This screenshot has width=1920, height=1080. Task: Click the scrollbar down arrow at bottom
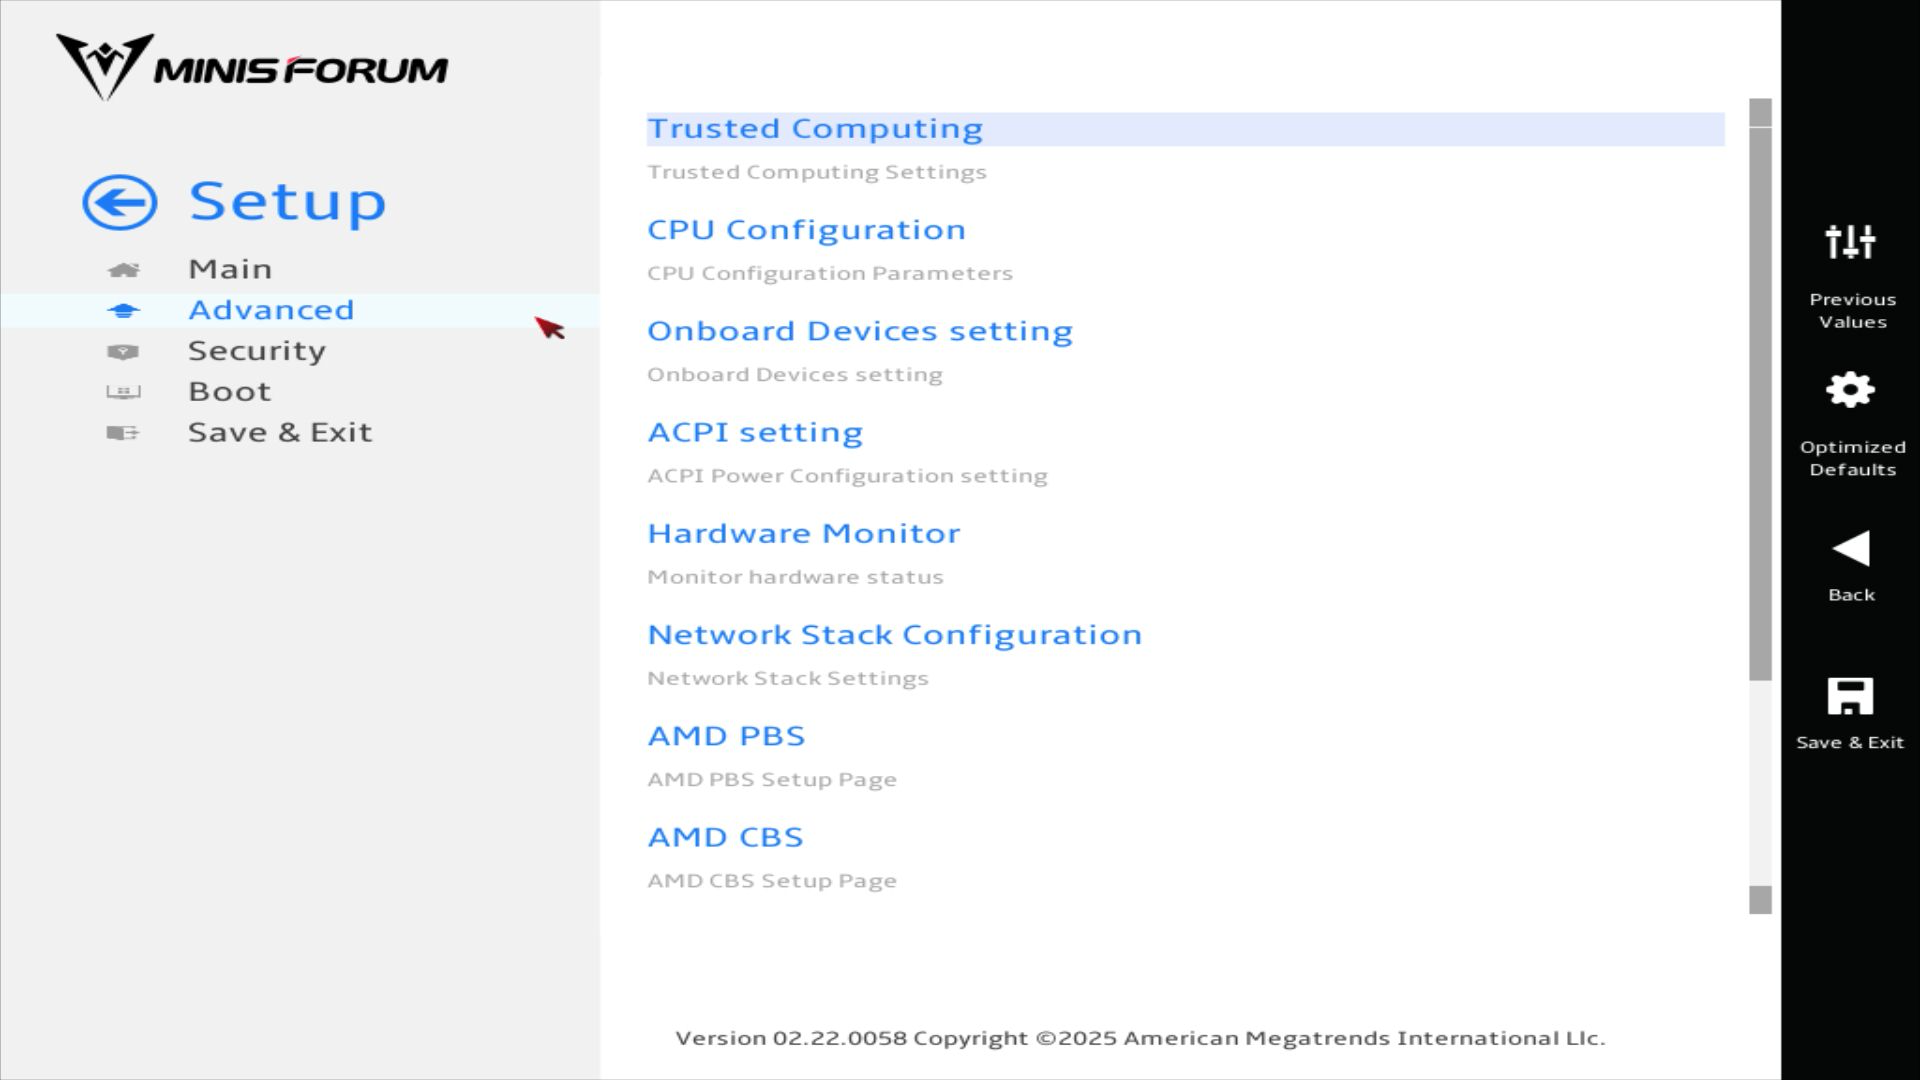1760,900
